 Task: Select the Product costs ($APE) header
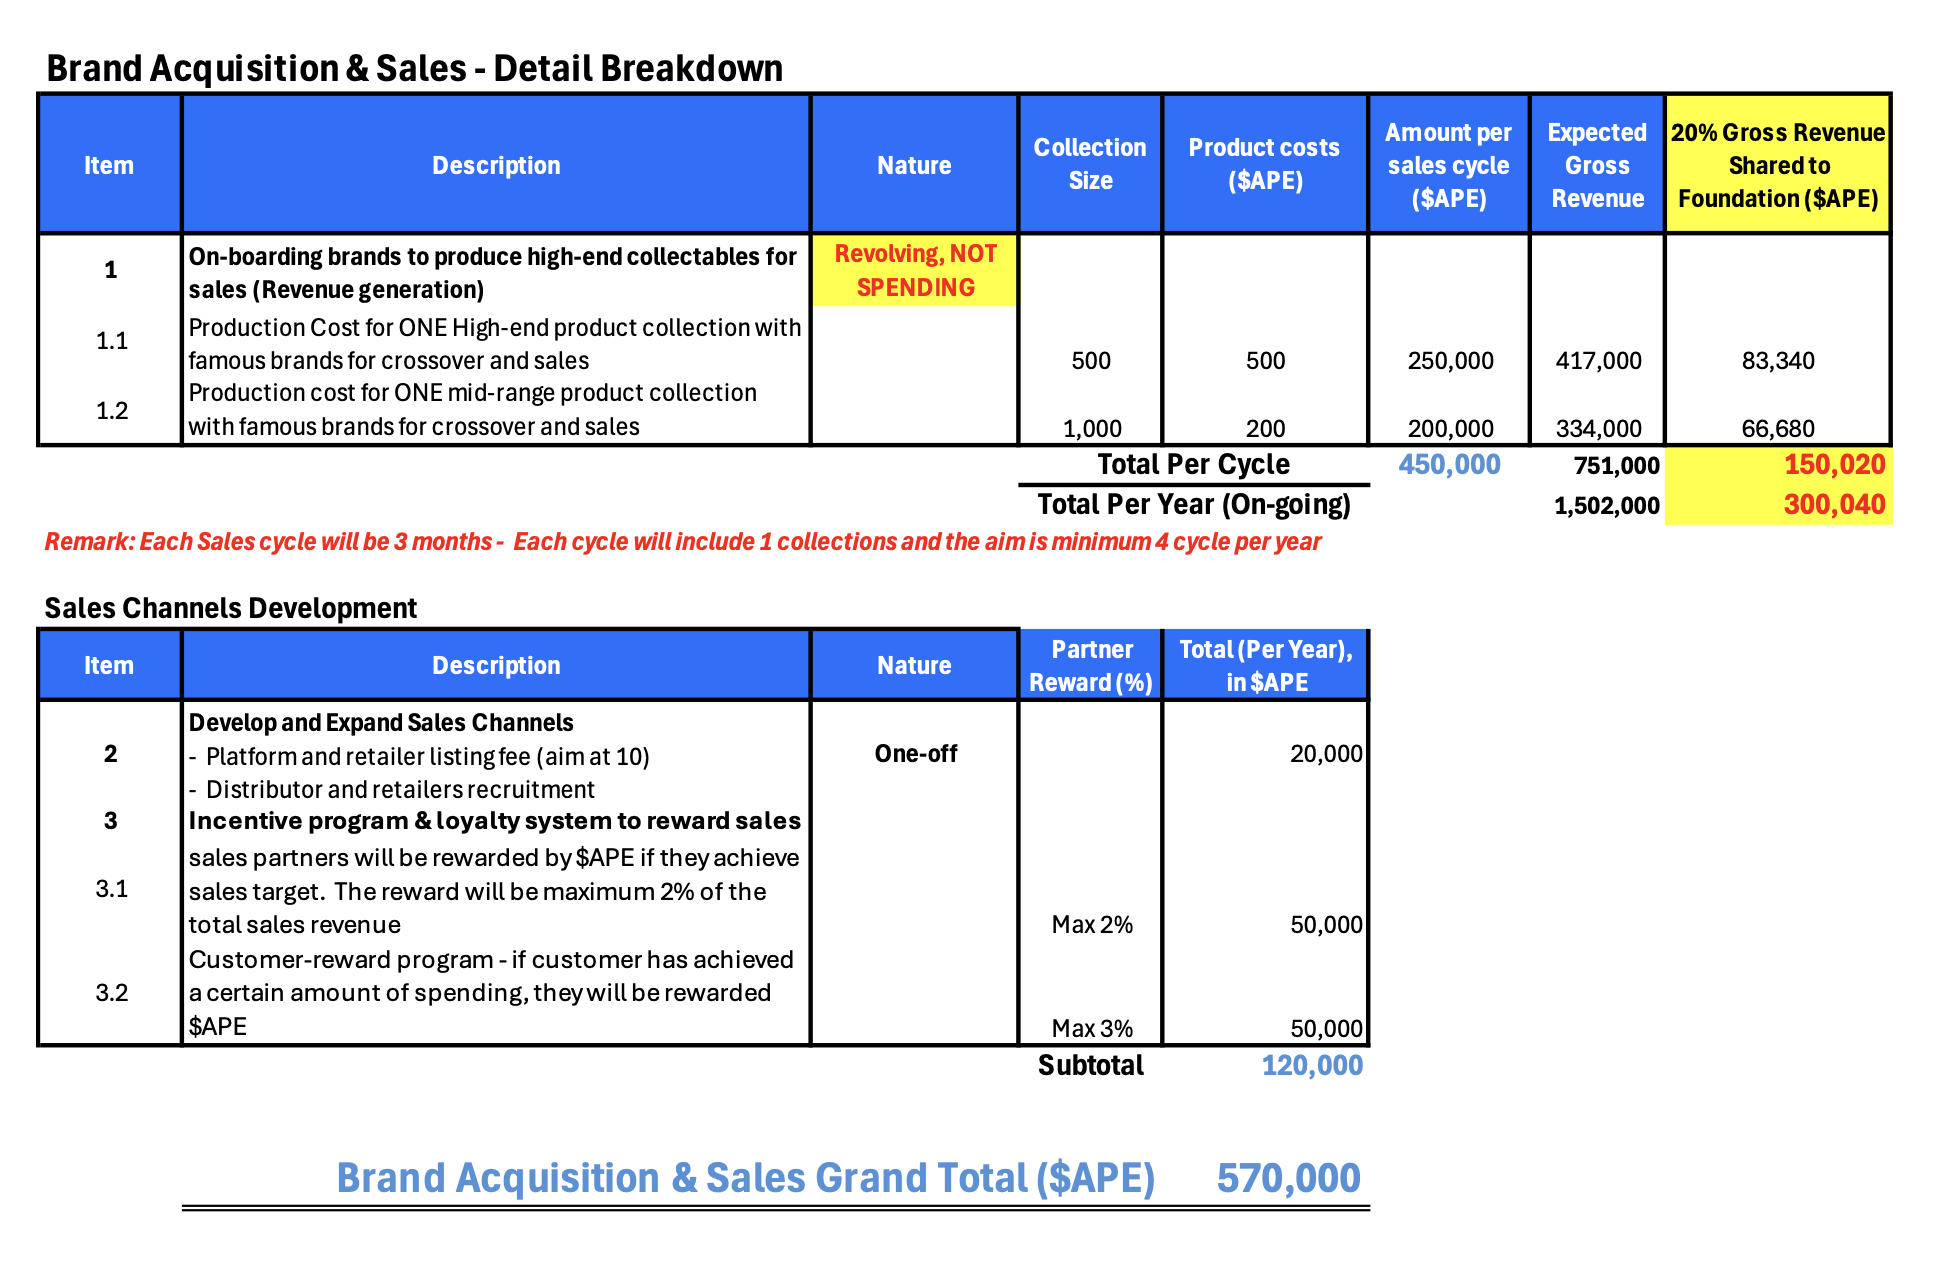click(x=1264, y=164)
